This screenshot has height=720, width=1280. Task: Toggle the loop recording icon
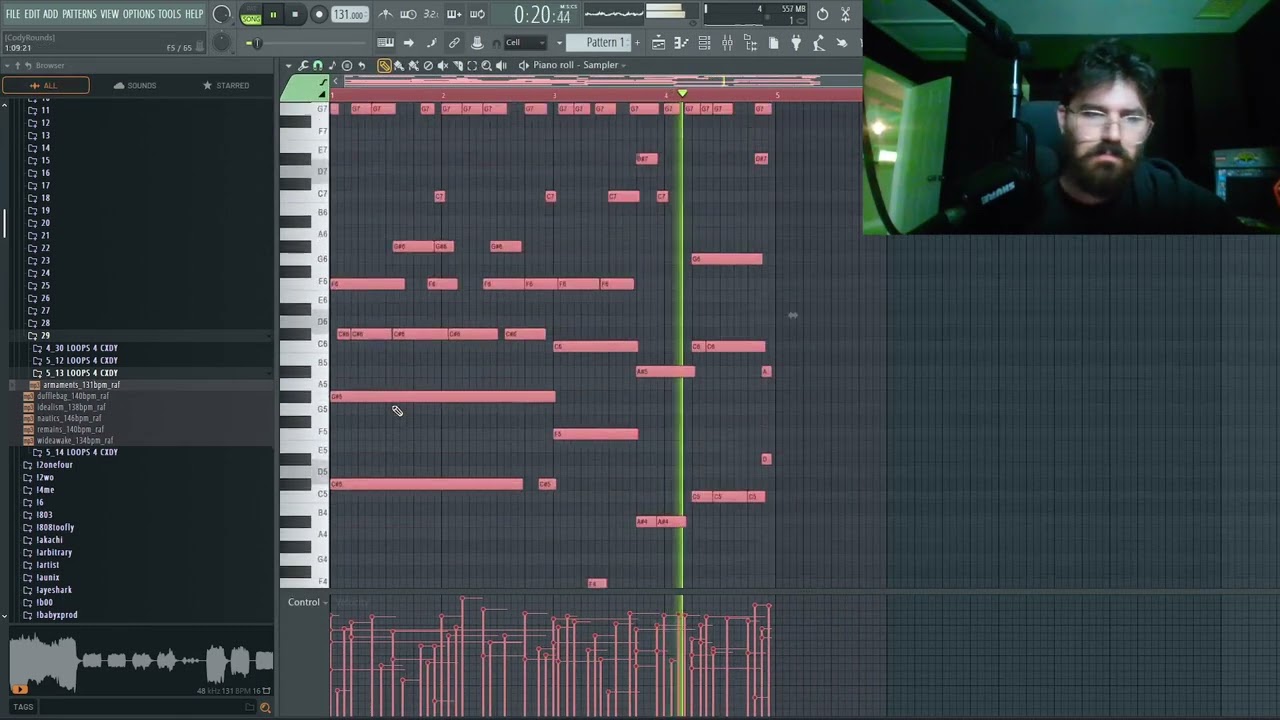pyautogui.click(x=477, y=14)
